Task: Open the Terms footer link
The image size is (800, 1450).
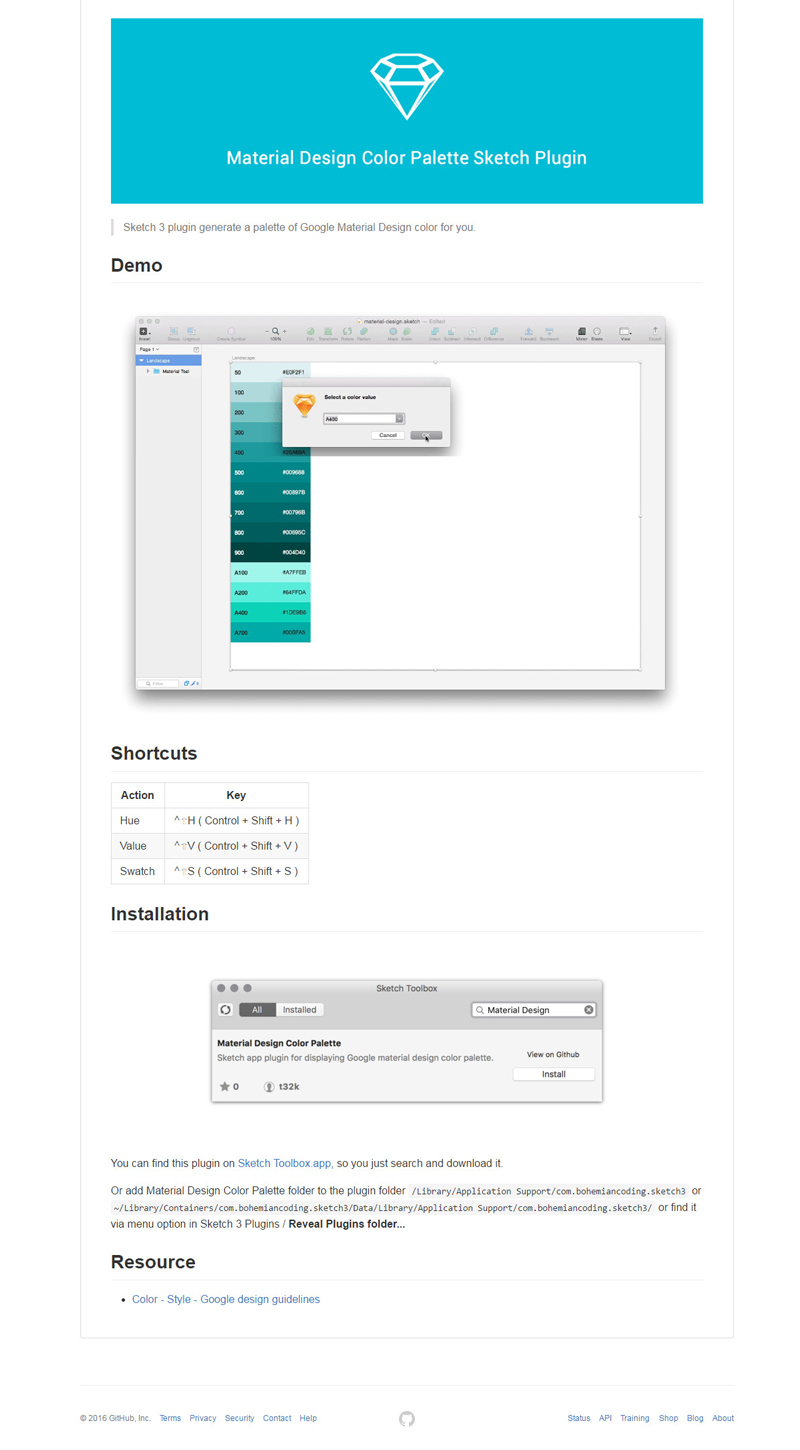Action: [170, 1418]
